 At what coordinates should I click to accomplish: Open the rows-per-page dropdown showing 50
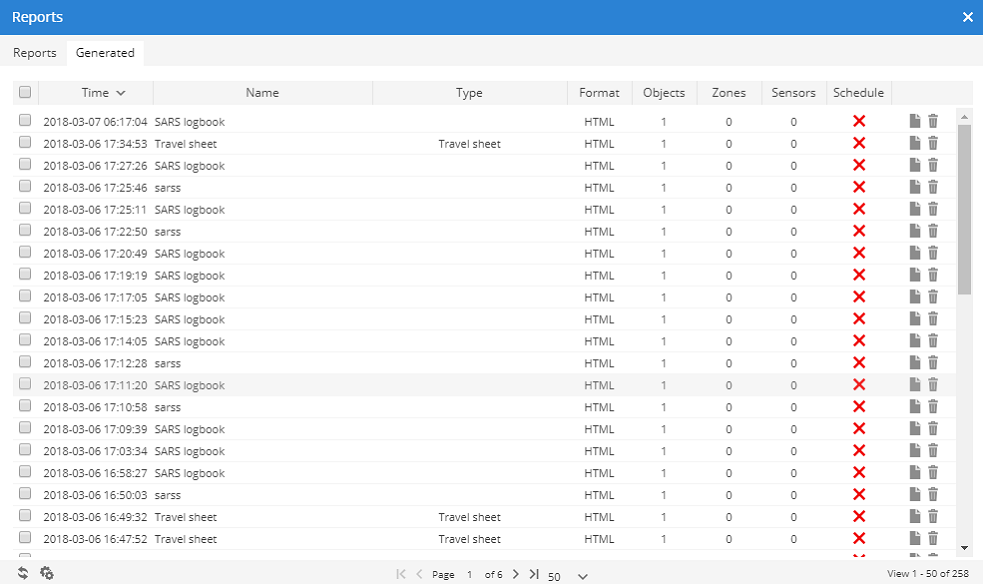[568, 576]
